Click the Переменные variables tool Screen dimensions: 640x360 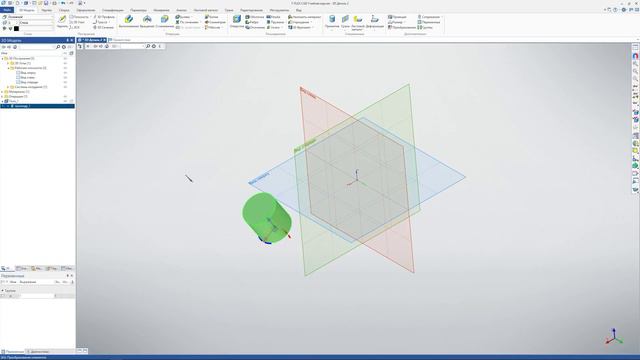(x=429, y=22)
